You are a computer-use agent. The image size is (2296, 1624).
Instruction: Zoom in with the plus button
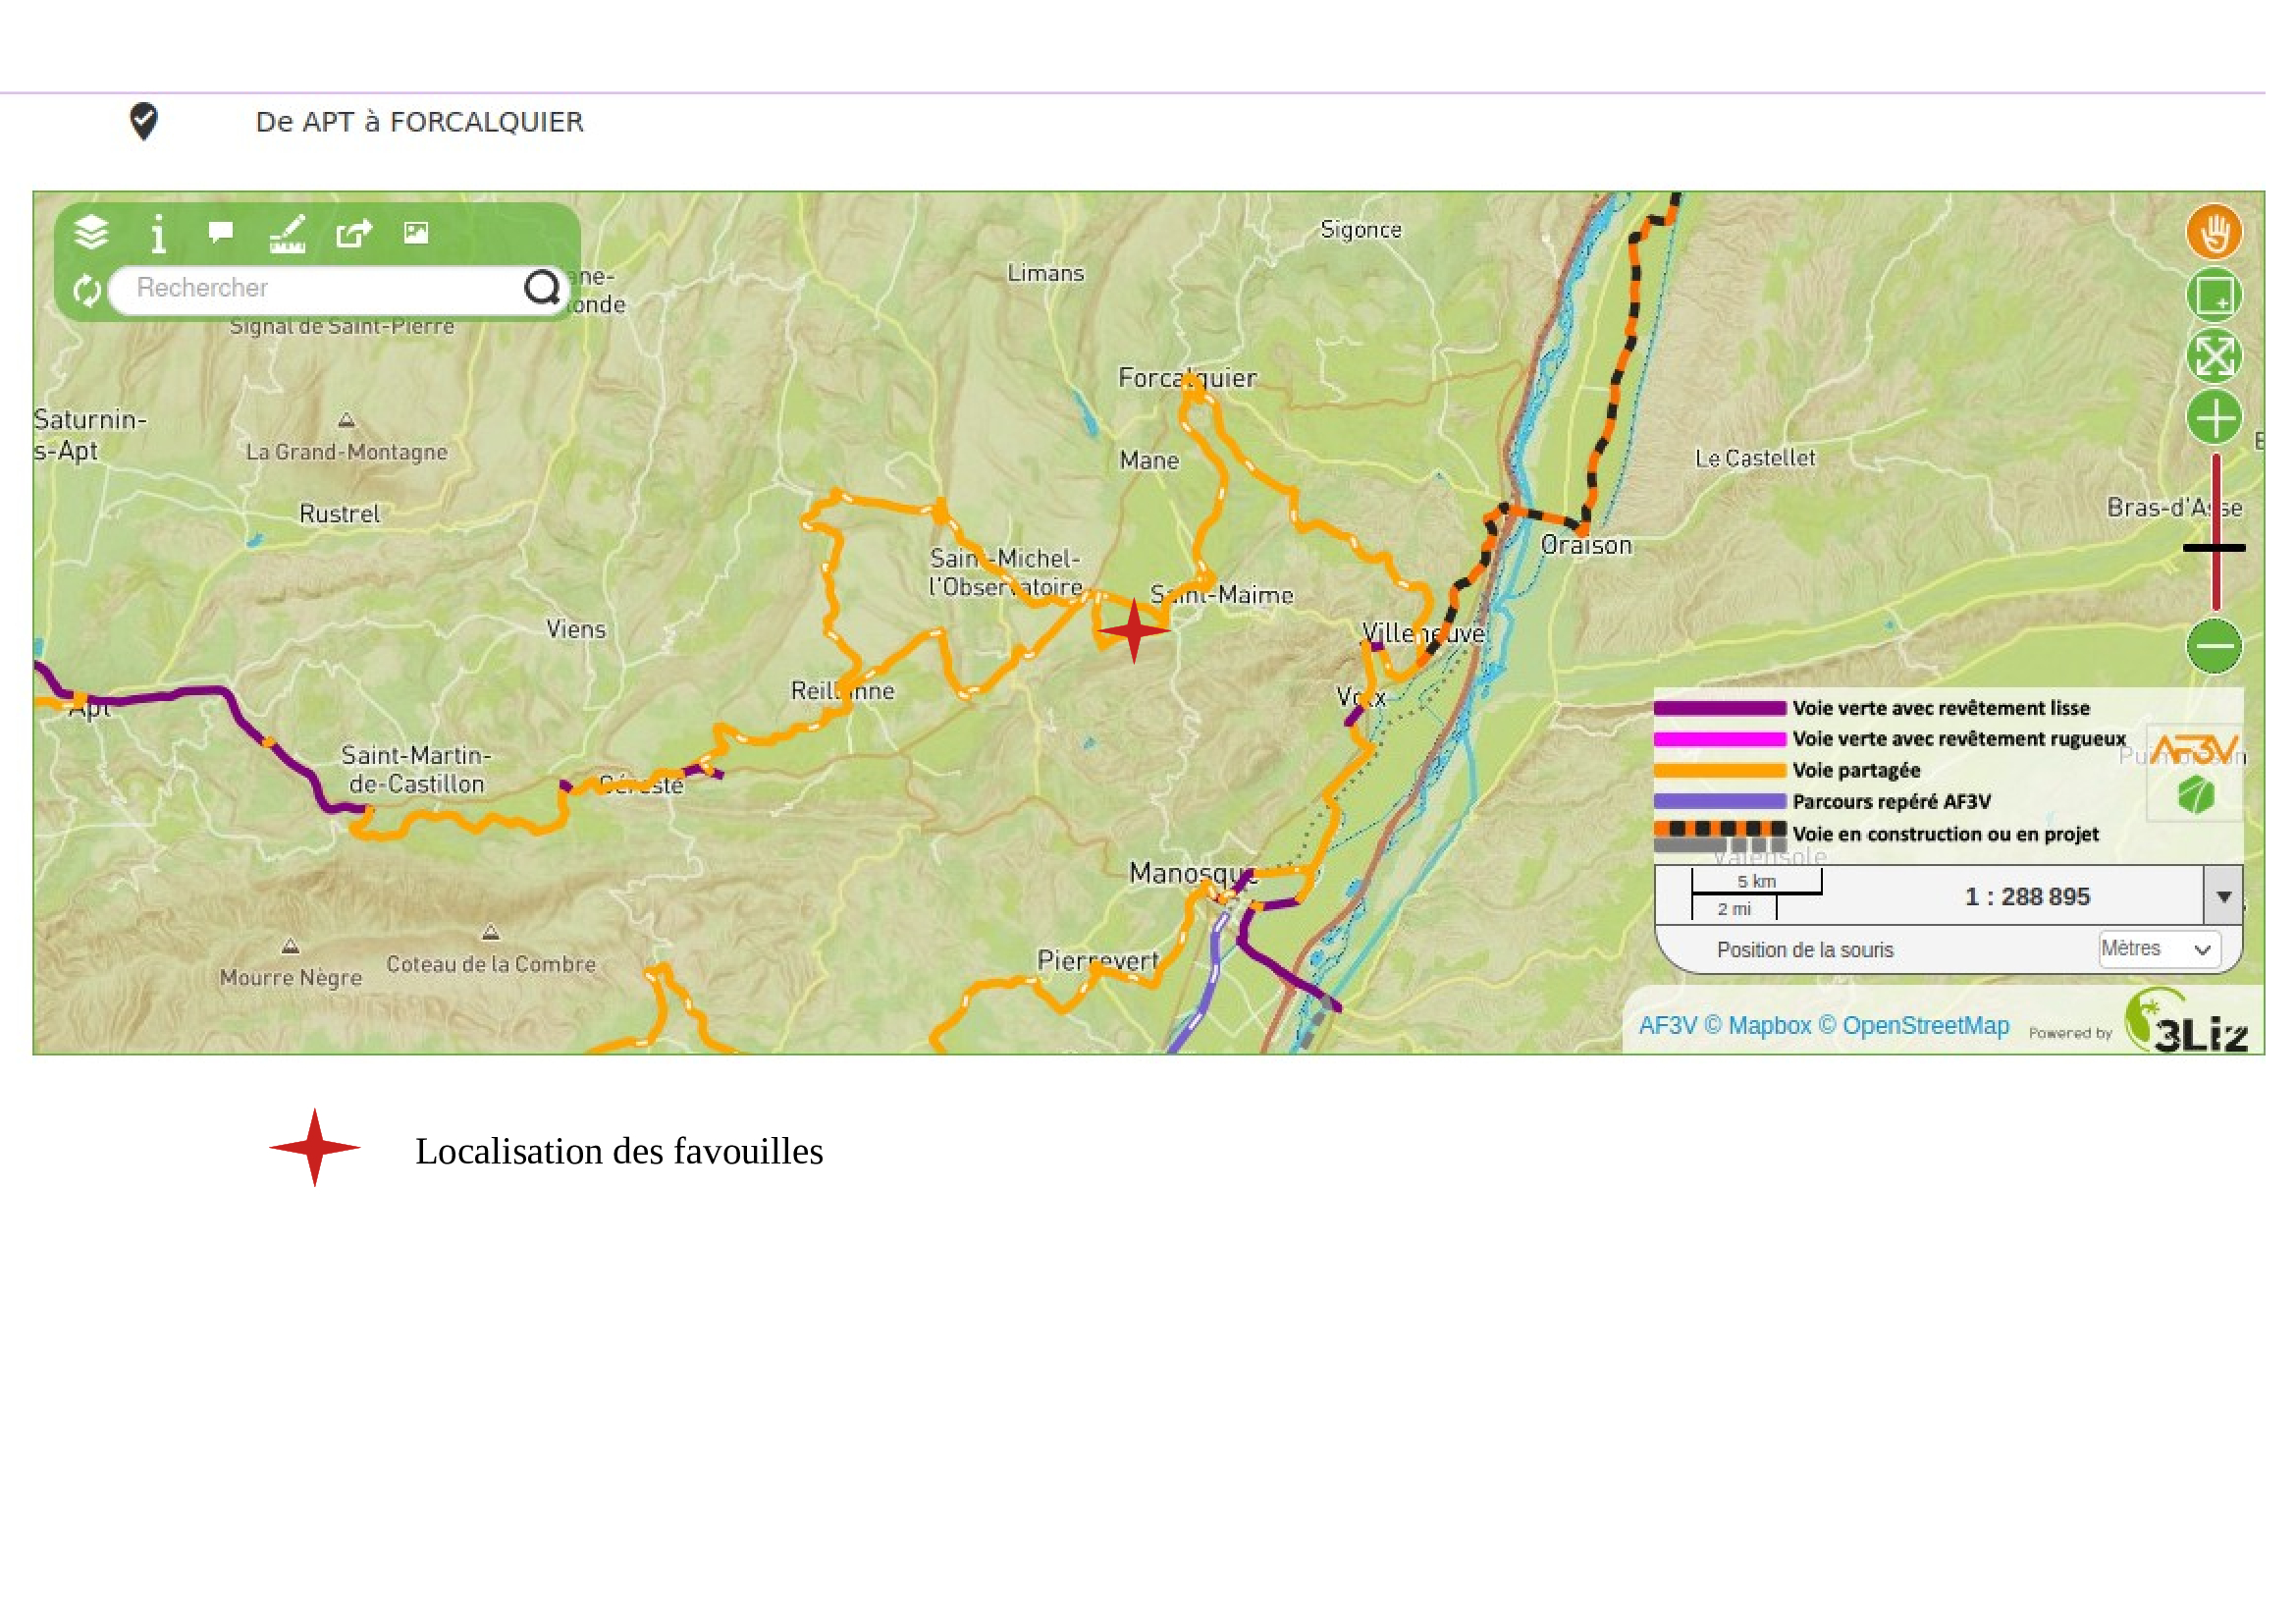pyautogui.click(x=2214, y=418)
